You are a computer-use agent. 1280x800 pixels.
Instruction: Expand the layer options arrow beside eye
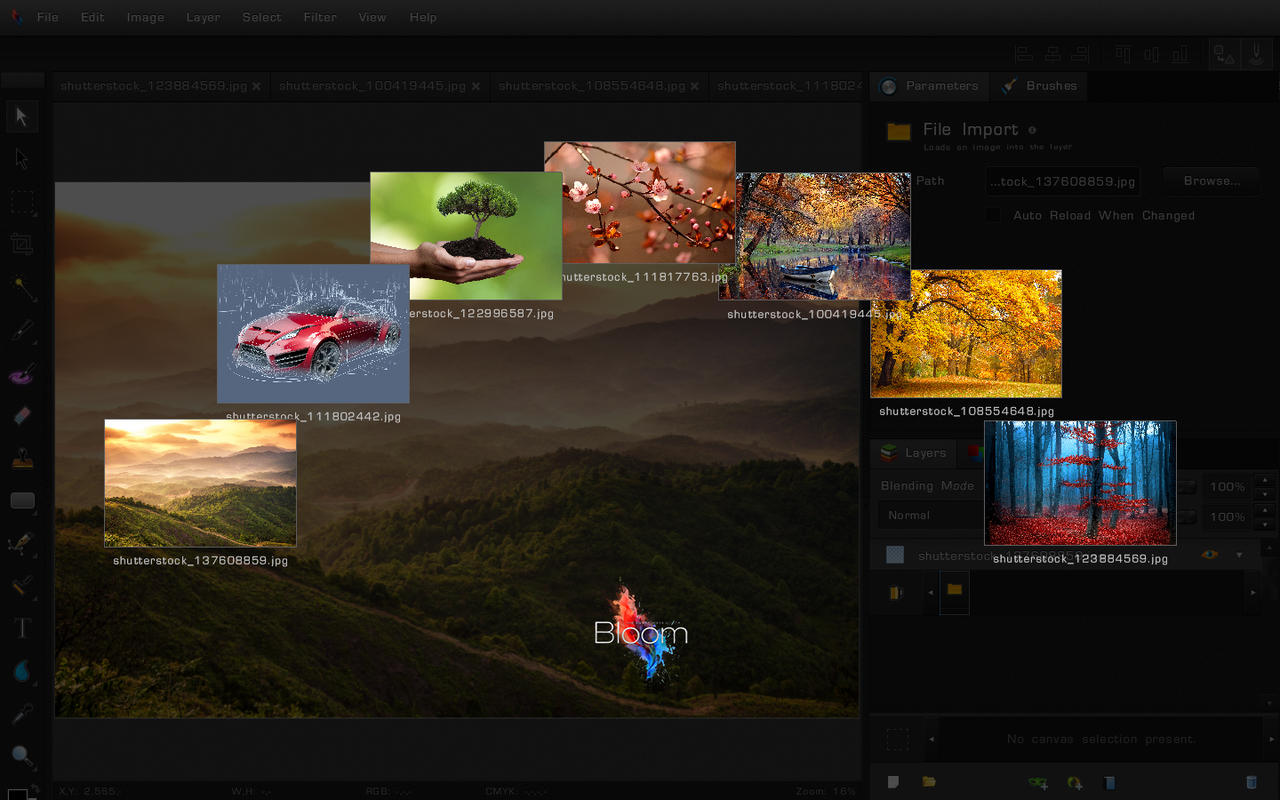[1240, 555]
